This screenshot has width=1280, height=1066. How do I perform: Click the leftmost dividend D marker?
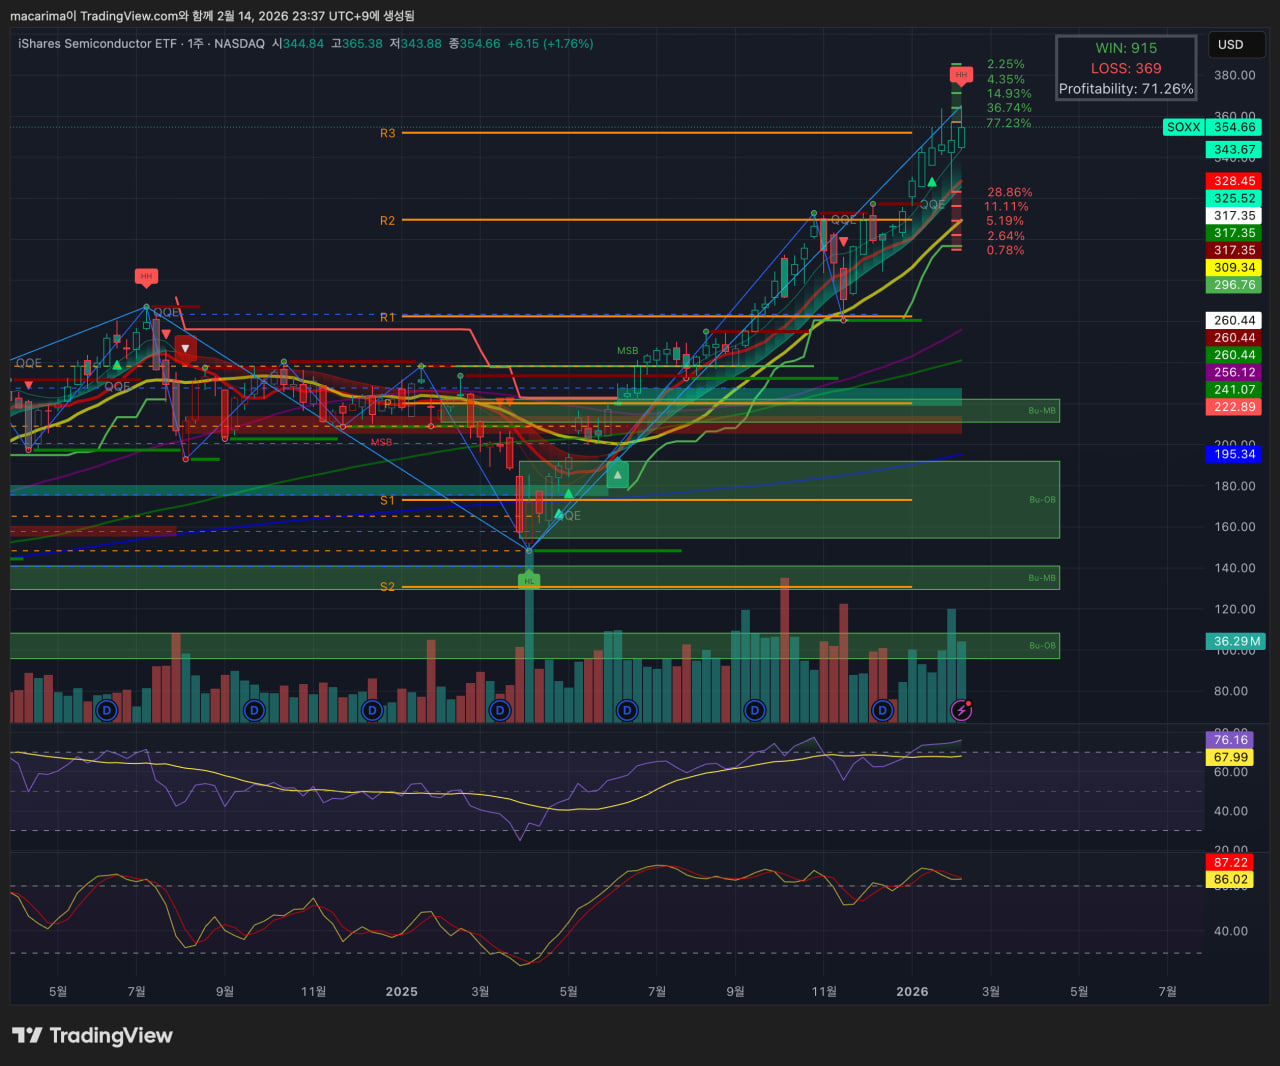click(x=107, y=711)
